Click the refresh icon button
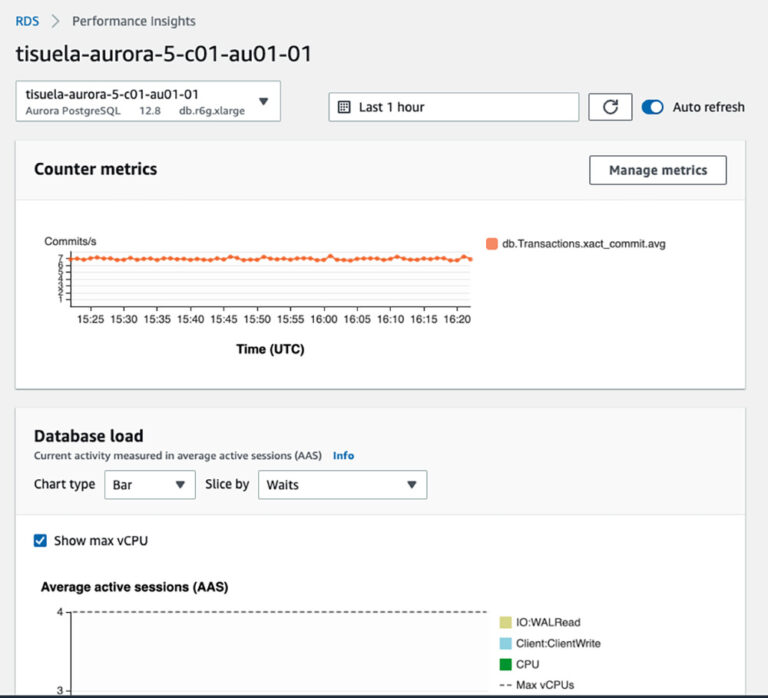Screen dimensions: 768x698 tap(610, 107)
